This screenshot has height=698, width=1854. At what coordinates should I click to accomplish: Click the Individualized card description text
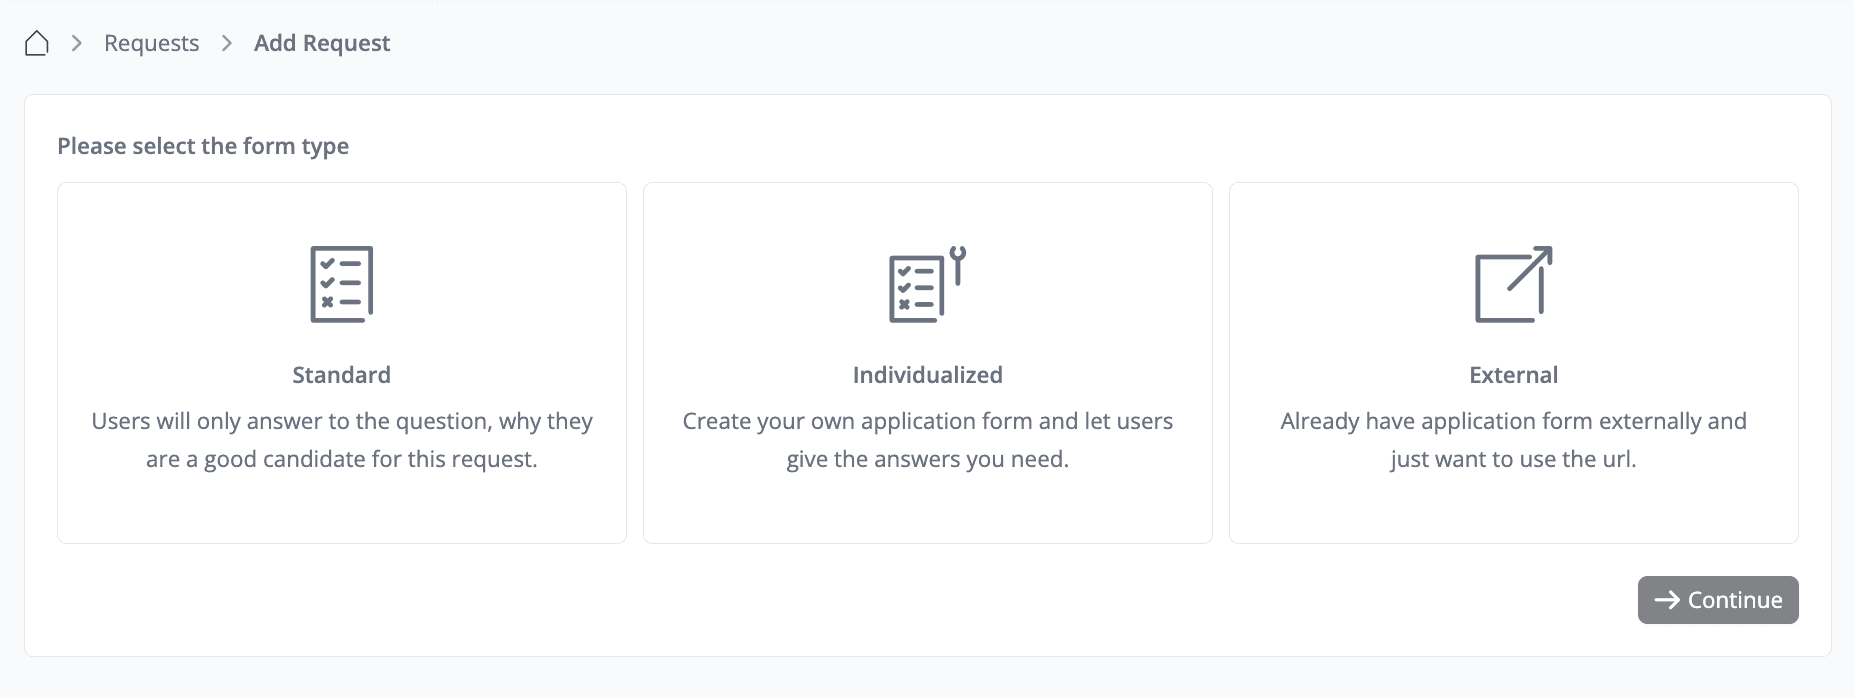coord(927,440)
